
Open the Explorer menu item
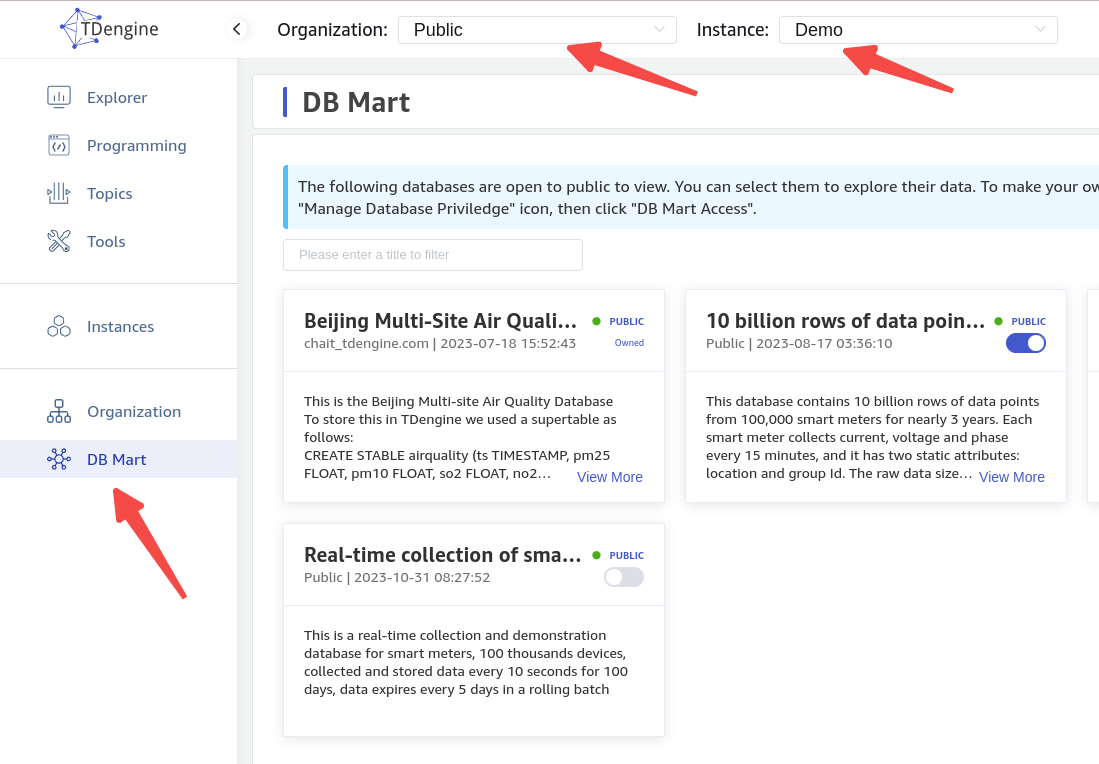point(117,97)
